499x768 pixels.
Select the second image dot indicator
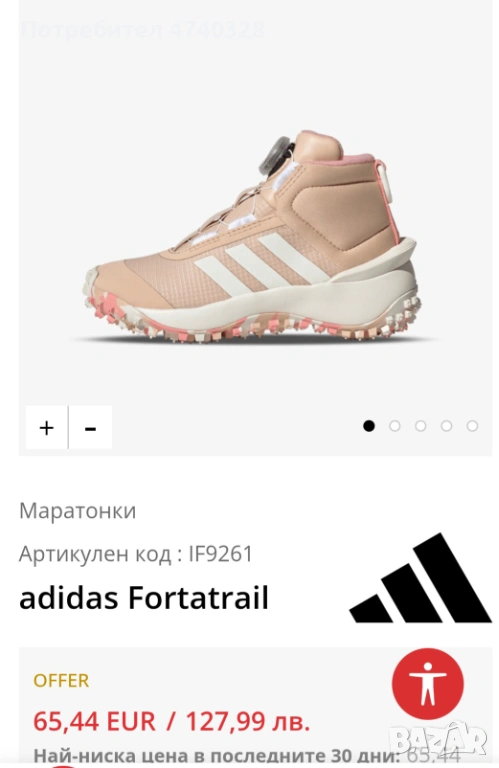(395, 426)
